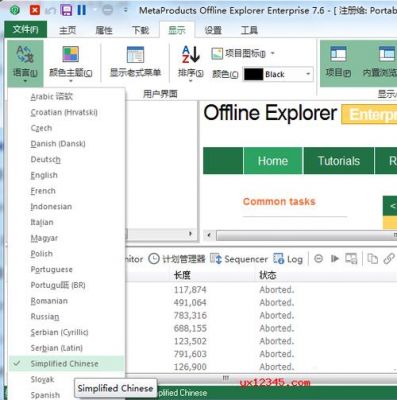The width and height of the screenshot is (397, 400).
Task: Open the File (文件) menu
Action: tap(26, 30)
